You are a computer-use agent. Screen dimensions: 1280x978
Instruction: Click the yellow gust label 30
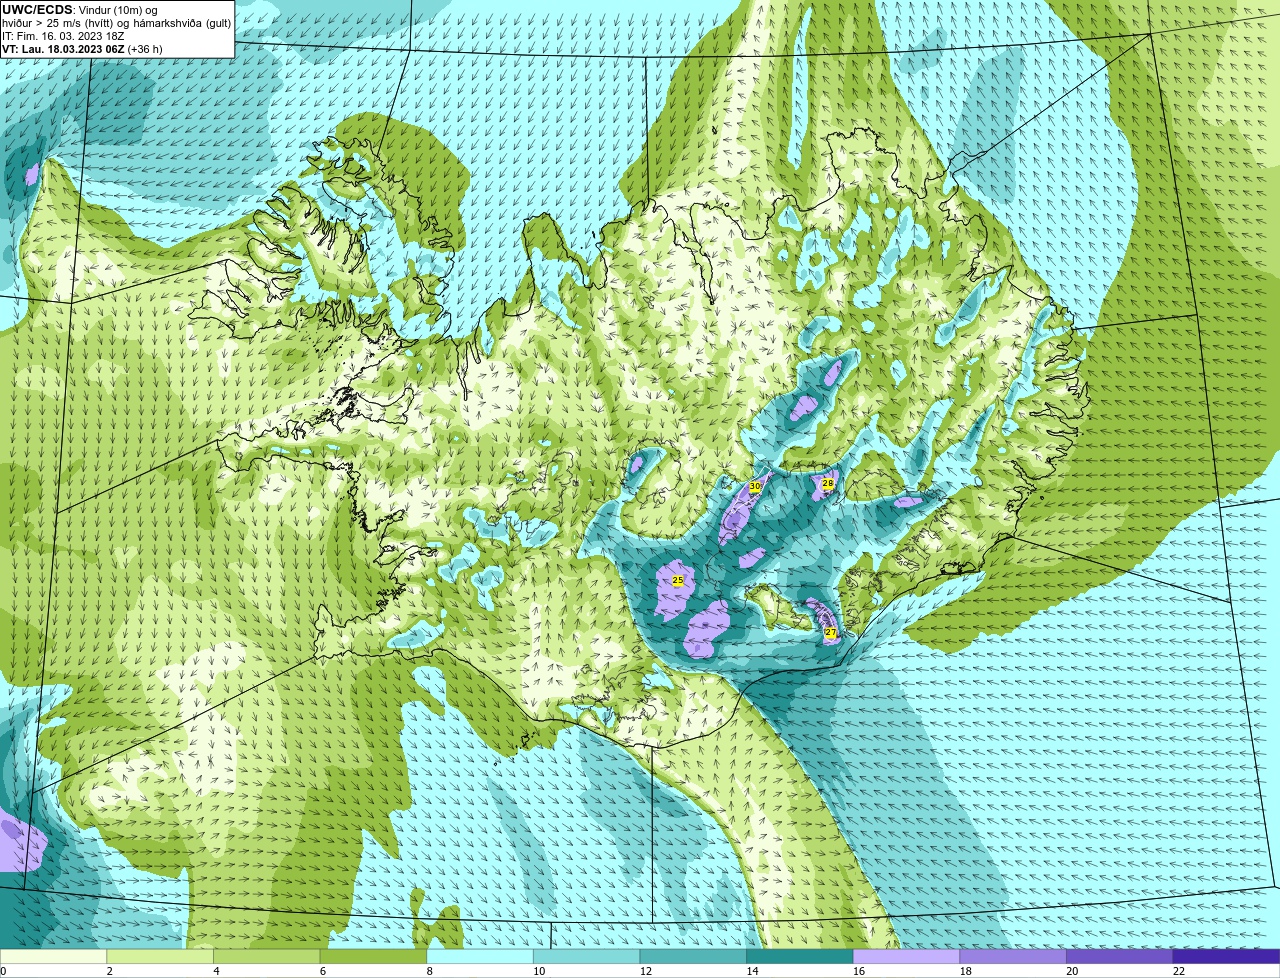click(755, 486)
